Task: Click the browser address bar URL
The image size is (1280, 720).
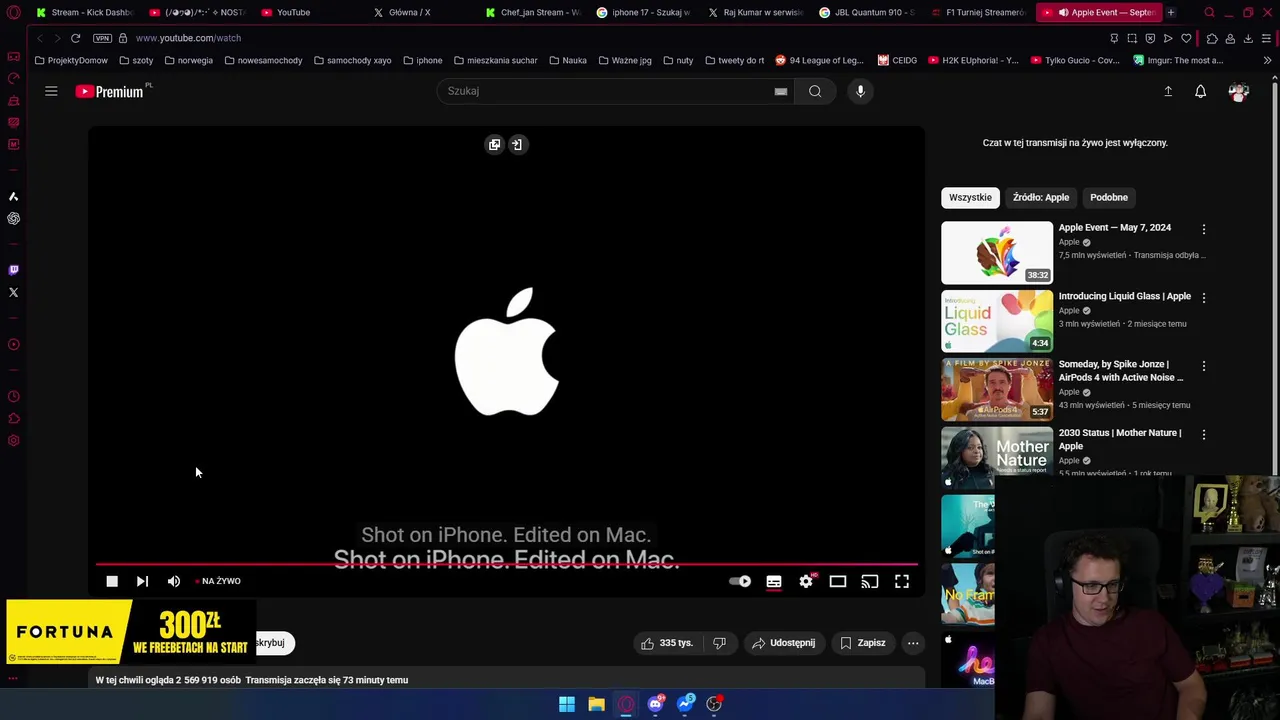Action: point(188,38)
